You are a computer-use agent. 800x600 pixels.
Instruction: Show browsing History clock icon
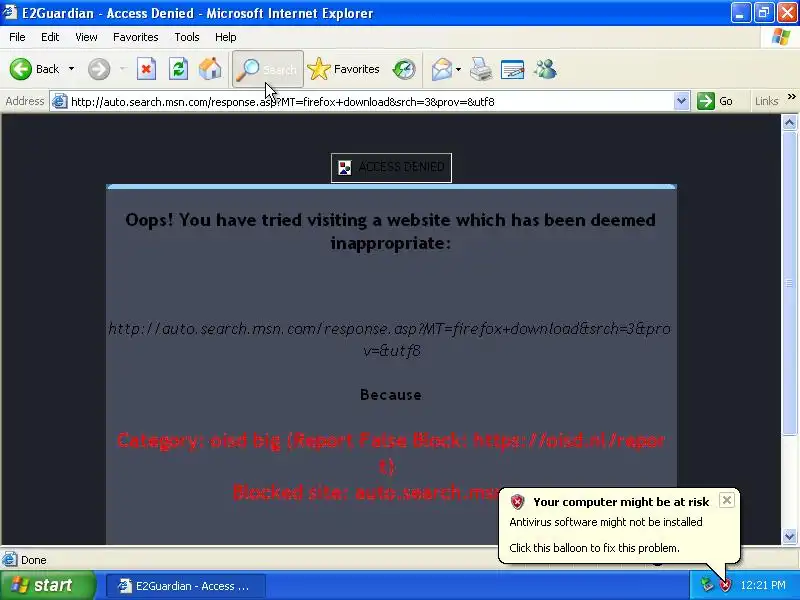point(404,69)
